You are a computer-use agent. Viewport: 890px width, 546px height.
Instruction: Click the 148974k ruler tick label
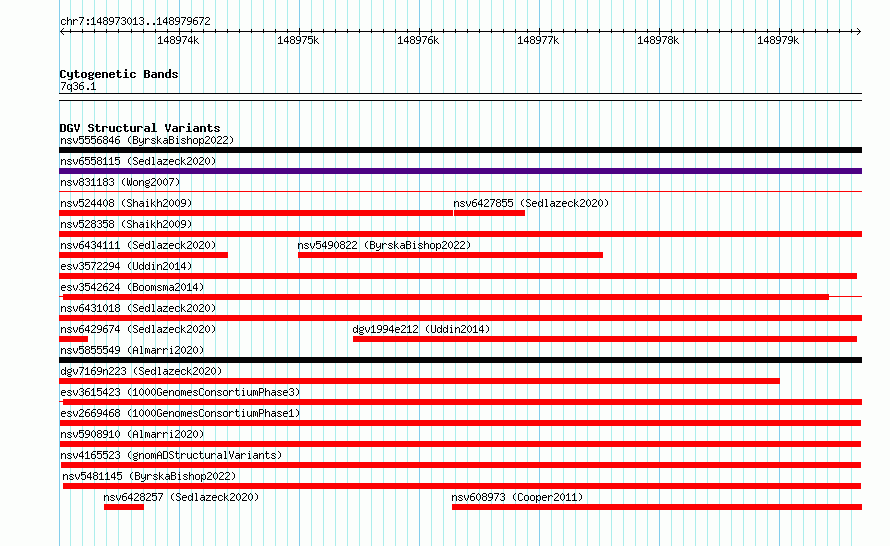[178, 40]
